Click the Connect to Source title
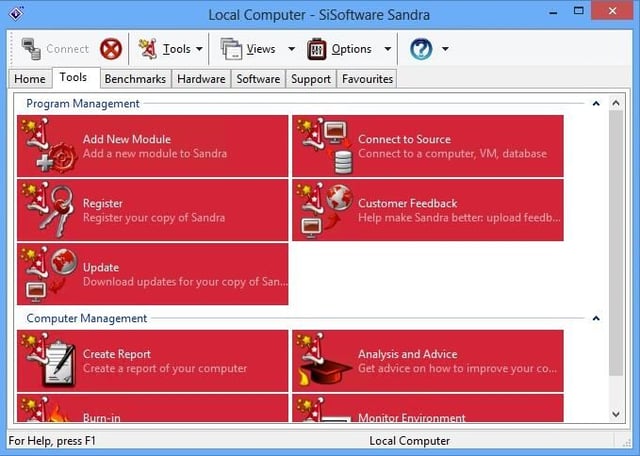 (404, 139)
